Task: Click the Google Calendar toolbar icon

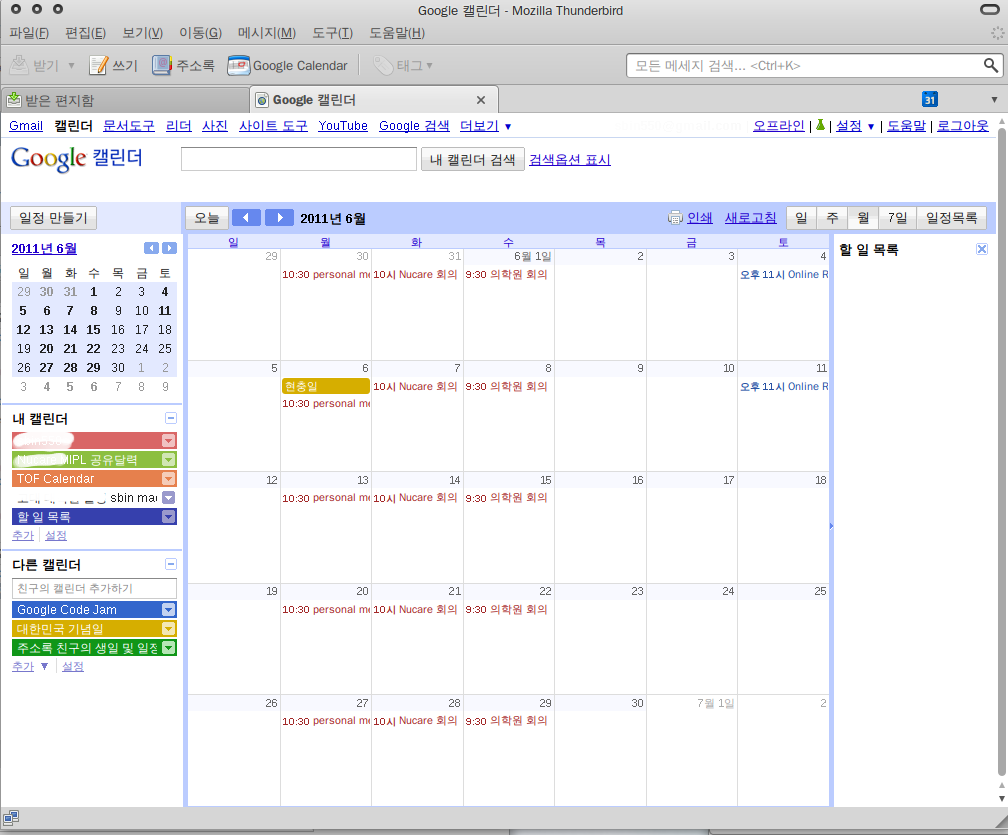Action: pyautogui.click(x=238, y=65)
